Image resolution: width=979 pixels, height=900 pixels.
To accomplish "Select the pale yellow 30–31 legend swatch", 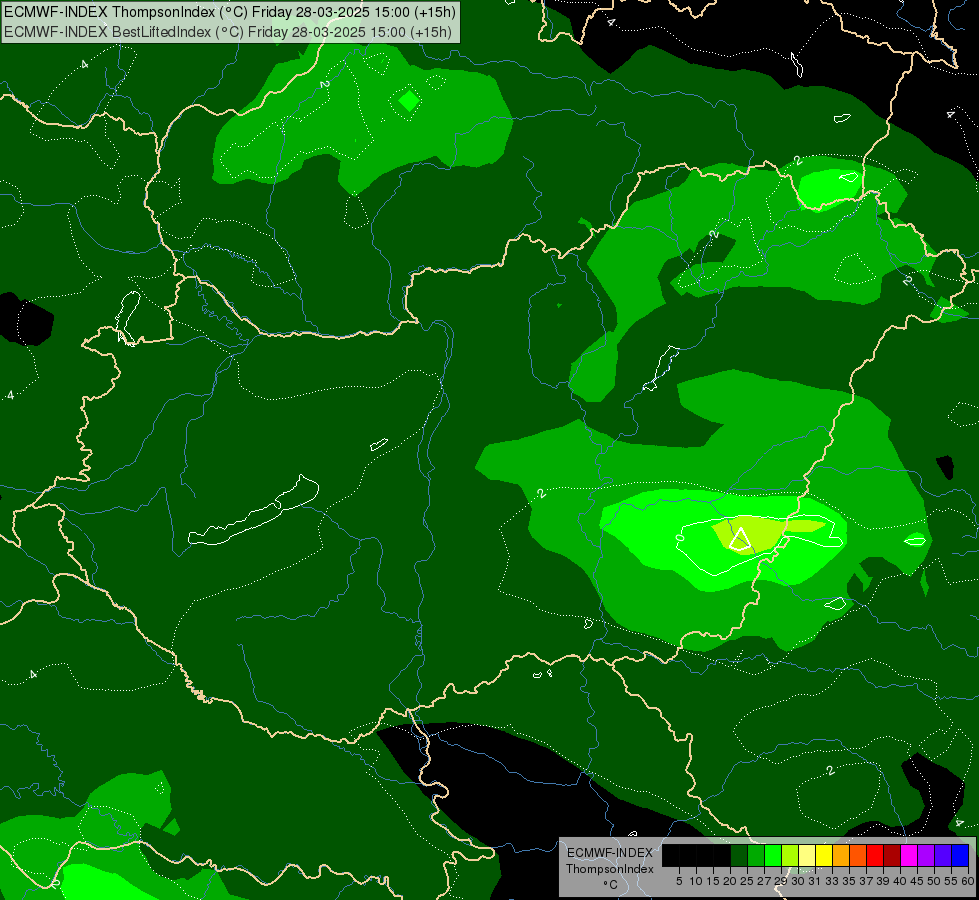I will click(807, 855).
